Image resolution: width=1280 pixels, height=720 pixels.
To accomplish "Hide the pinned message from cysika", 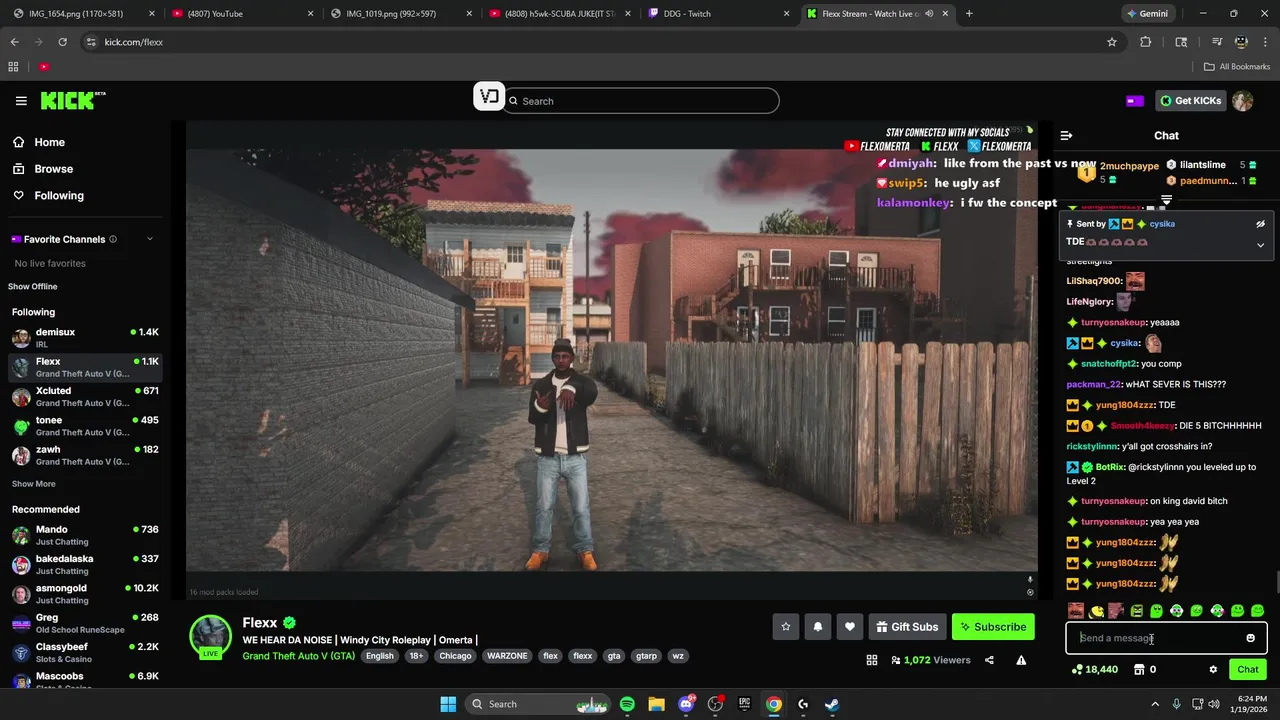I will [x=1260, y=224].
